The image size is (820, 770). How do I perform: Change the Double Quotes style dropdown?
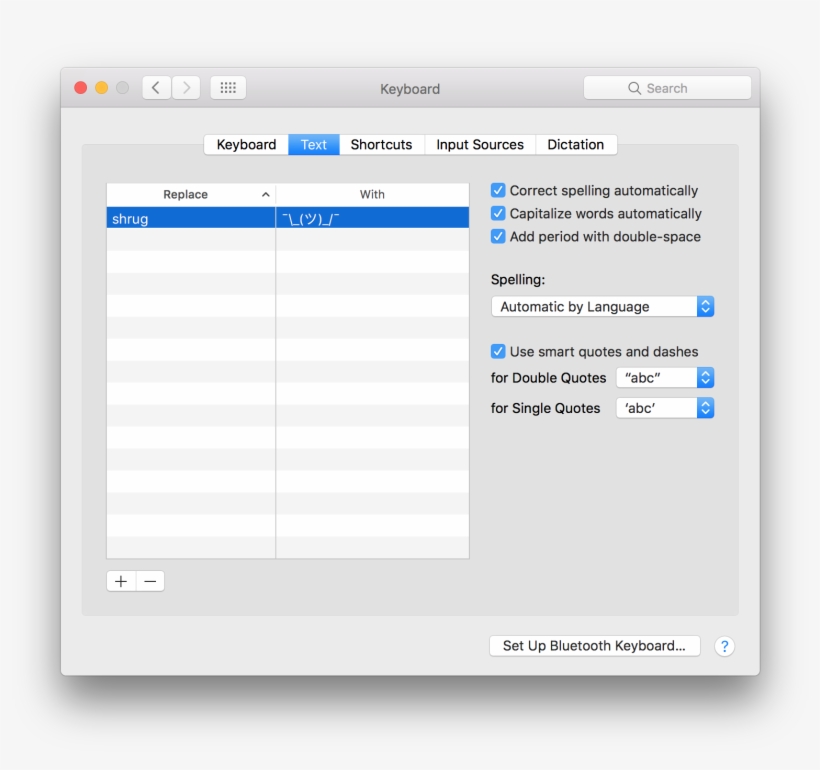point(665,377)
